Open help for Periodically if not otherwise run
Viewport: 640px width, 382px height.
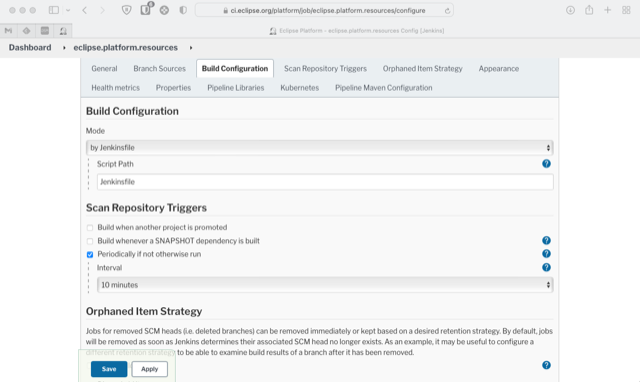pyautogui.click(x=546, y=254)
